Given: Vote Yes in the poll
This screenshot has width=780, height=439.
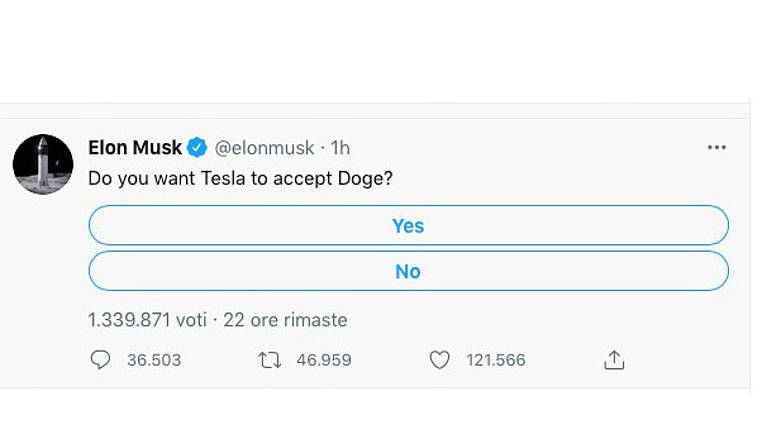Looking at the screenshot, I should pos(408,226).
